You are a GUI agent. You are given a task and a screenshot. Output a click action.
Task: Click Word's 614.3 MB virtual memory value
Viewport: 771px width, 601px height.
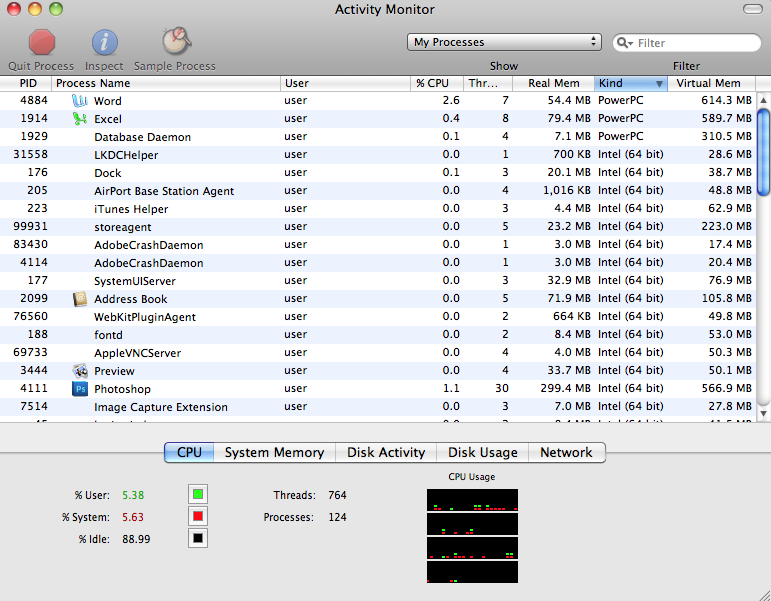pyautogui.click(x=726, y=100)
